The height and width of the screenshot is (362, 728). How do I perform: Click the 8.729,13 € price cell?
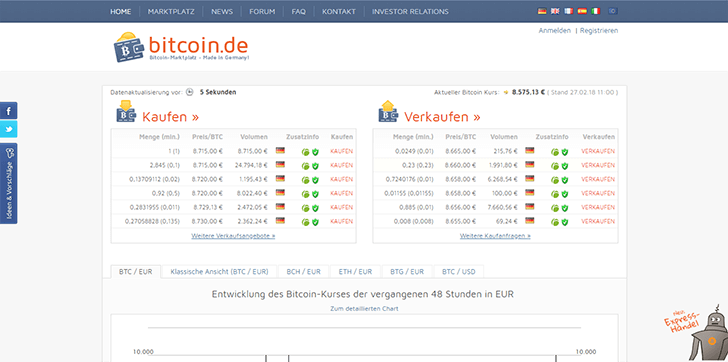click(x=208, y=207)
